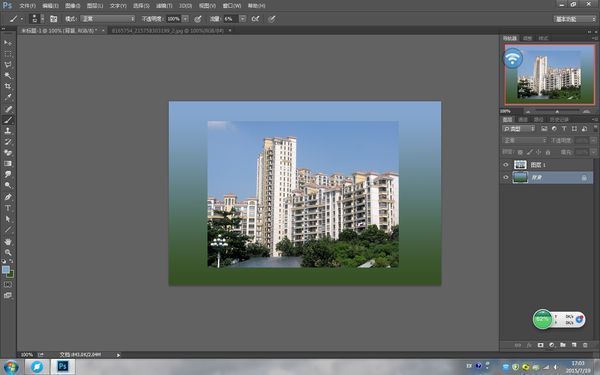
Task: Open the brush panel toggle in options bar
Action: [x=54, y=19]
